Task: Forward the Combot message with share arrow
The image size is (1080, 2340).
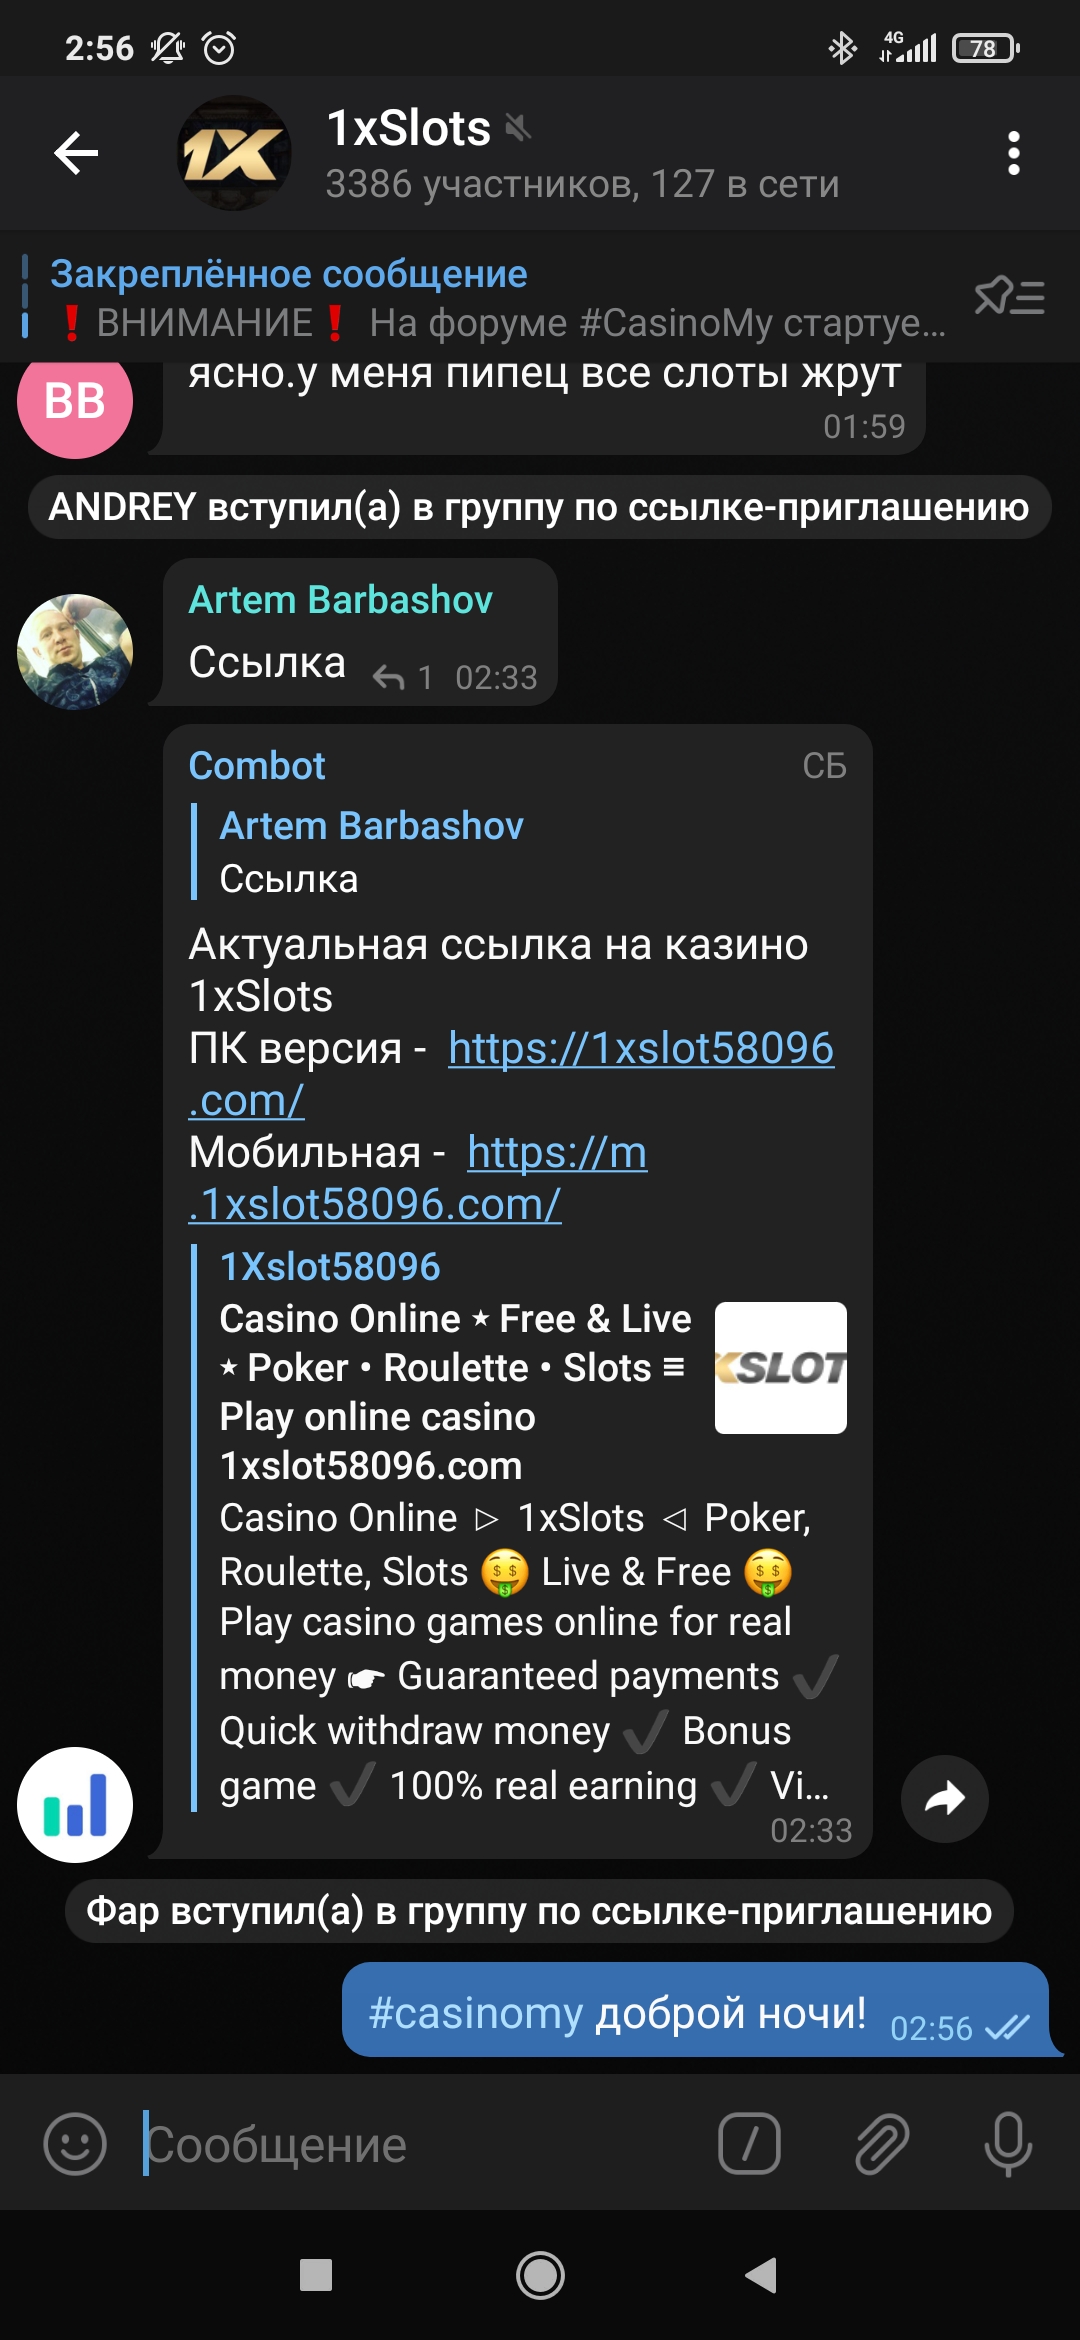Action: click(x=945, y=1799)
